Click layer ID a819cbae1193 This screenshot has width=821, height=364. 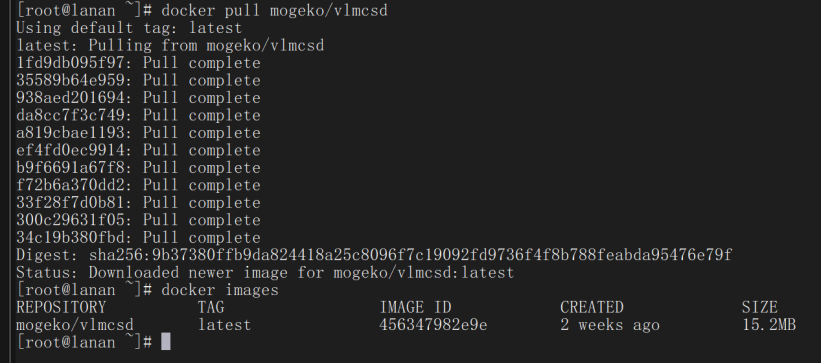[70, 133]
